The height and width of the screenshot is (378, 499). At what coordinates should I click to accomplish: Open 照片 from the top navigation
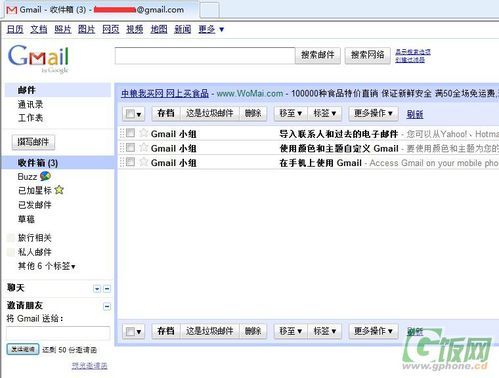click(x=63, y=29)
